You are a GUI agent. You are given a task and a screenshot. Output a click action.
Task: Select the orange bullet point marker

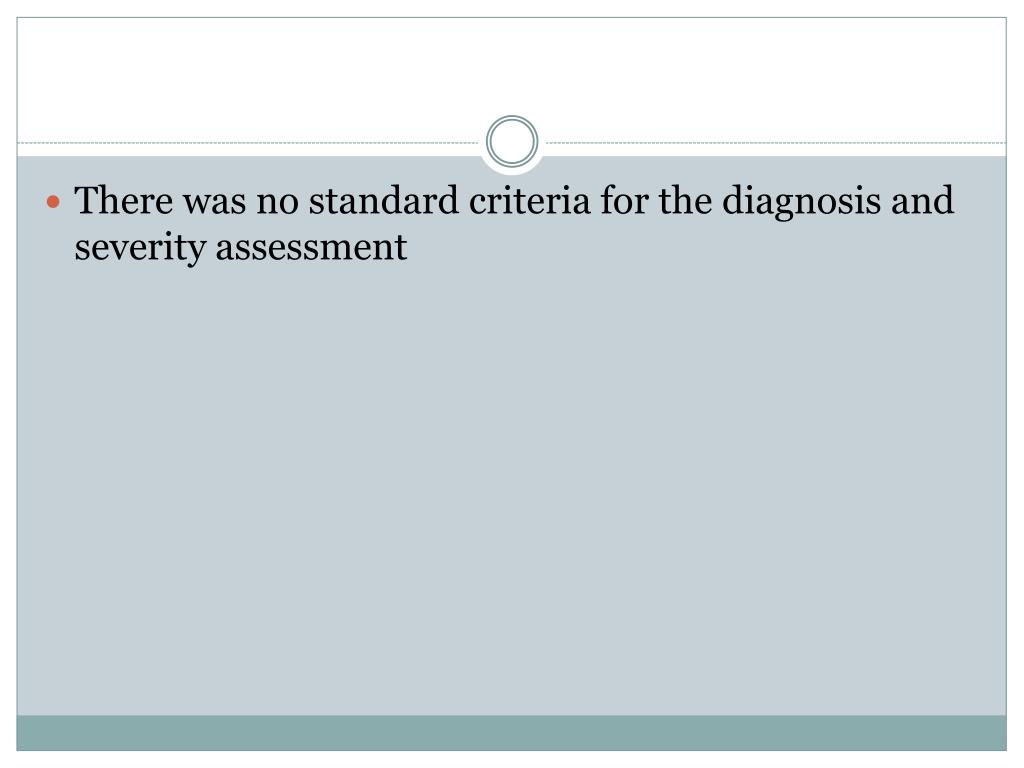pyautogui.click(x=54, y=202)
